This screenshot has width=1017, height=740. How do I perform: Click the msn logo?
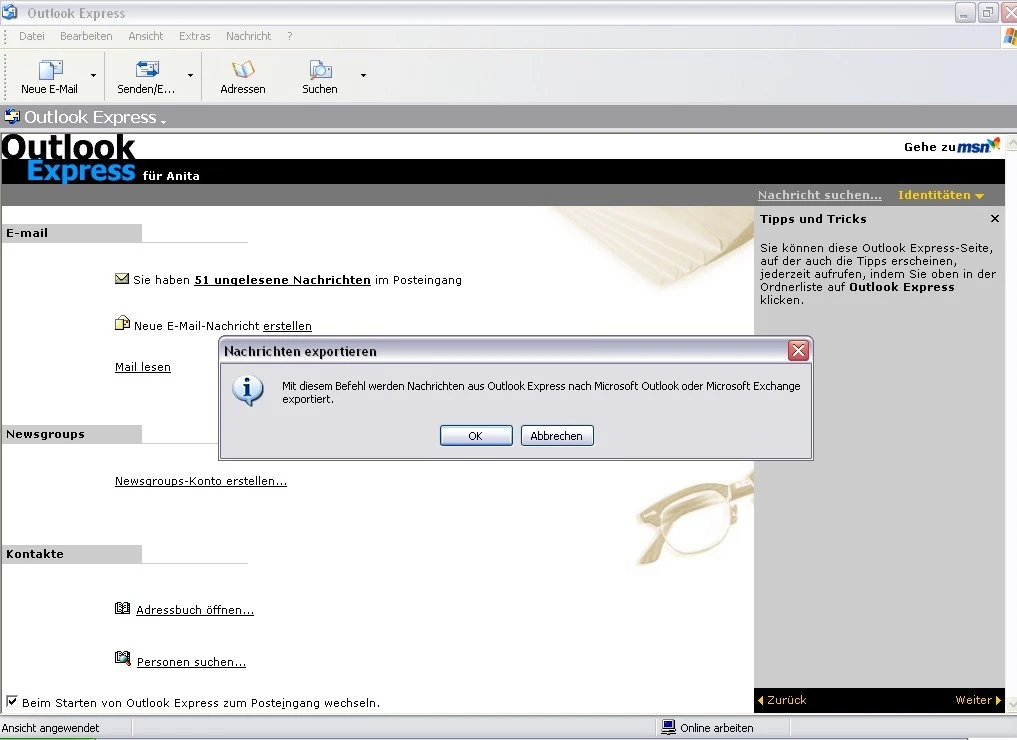[979, 146]
